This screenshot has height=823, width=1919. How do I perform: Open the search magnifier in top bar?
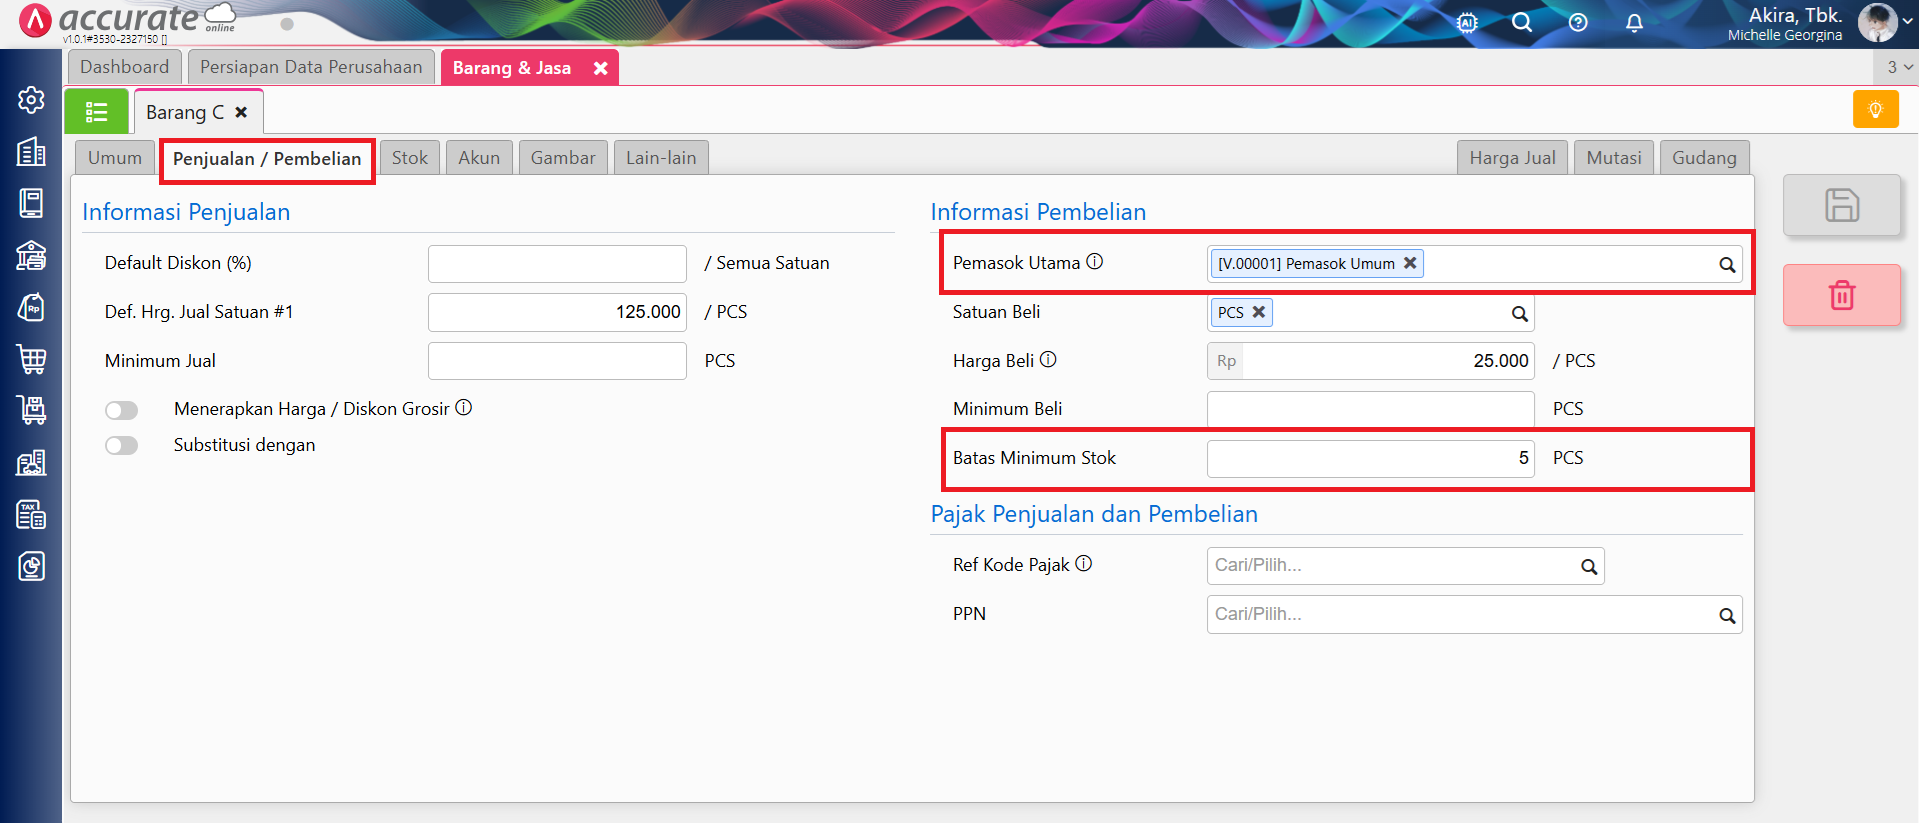[x=1521, y=23]
